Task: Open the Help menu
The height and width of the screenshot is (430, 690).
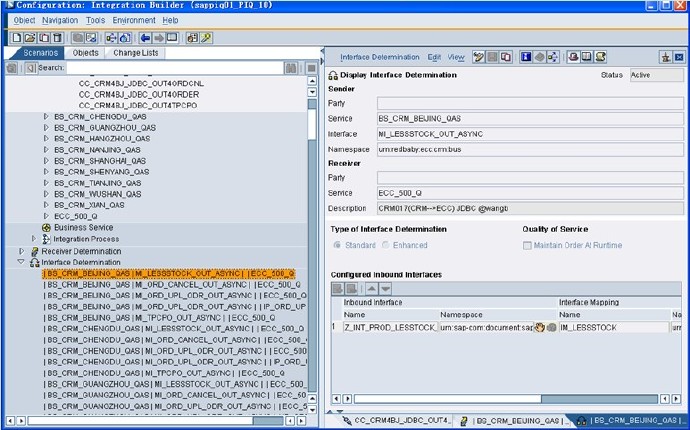Action: (170, 20)
